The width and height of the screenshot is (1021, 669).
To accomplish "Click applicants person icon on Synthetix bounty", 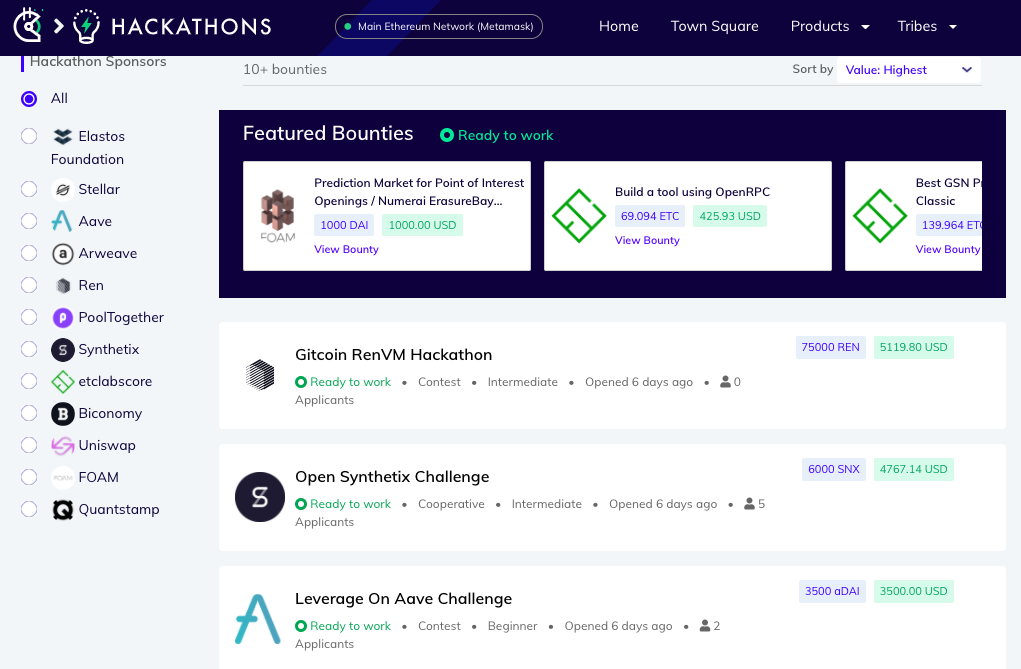I will [749, 504].
